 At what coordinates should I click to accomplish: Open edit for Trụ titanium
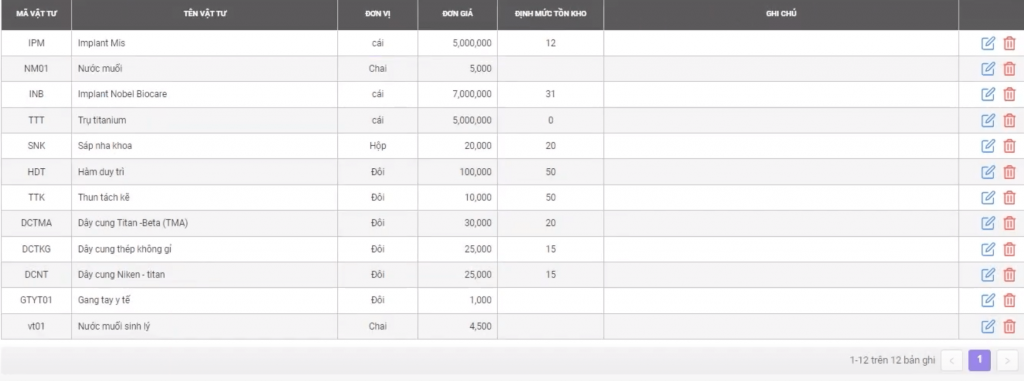(x=988, y=120)
